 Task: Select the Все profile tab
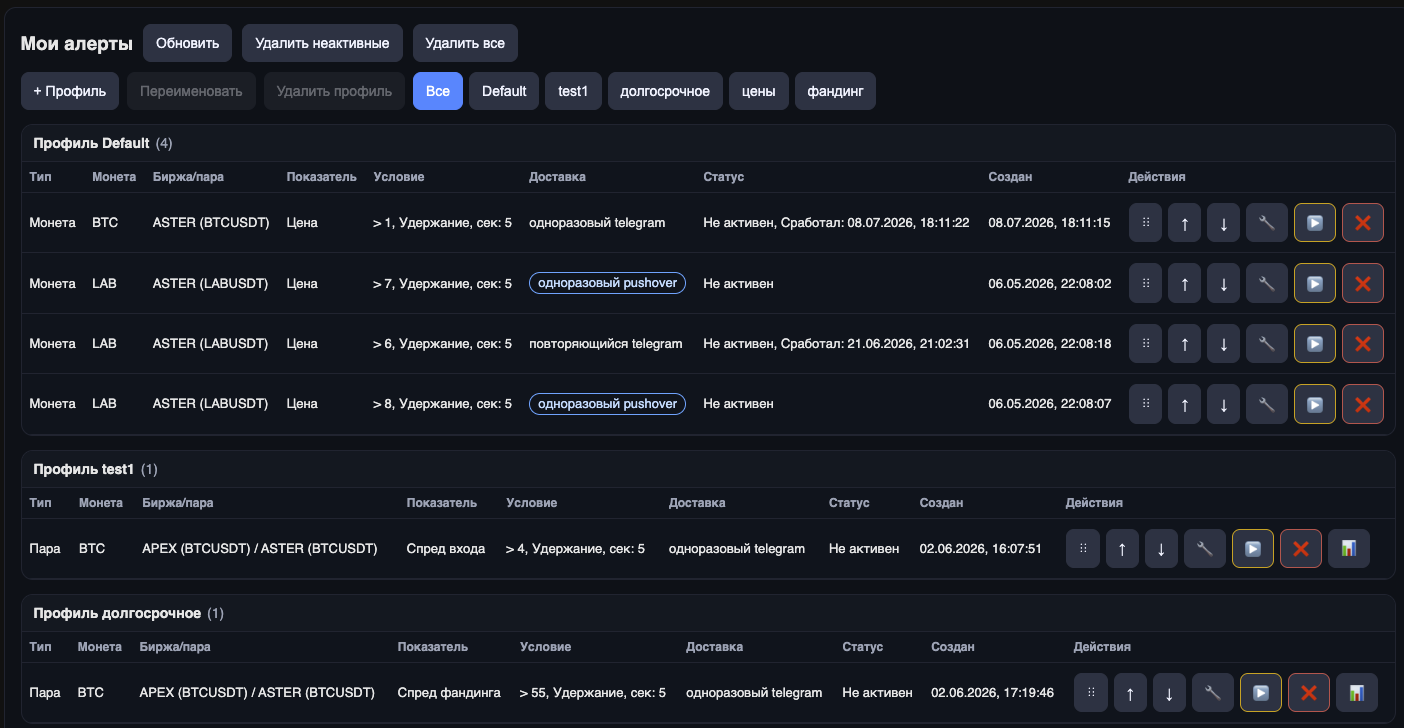pos(438,91)
